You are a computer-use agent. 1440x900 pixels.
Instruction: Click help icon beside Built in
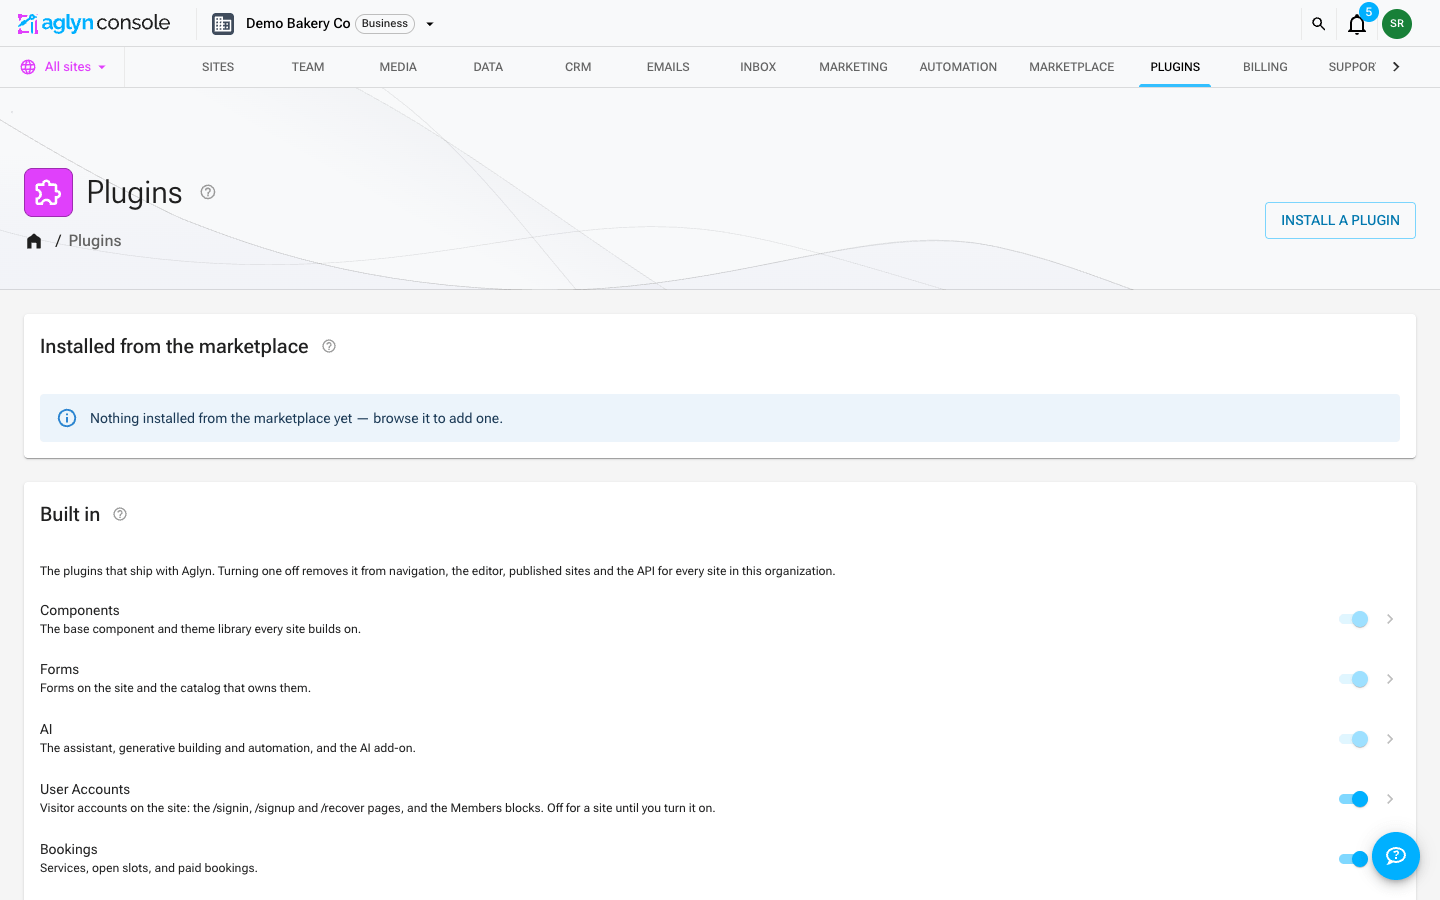(x=120, y=514)
